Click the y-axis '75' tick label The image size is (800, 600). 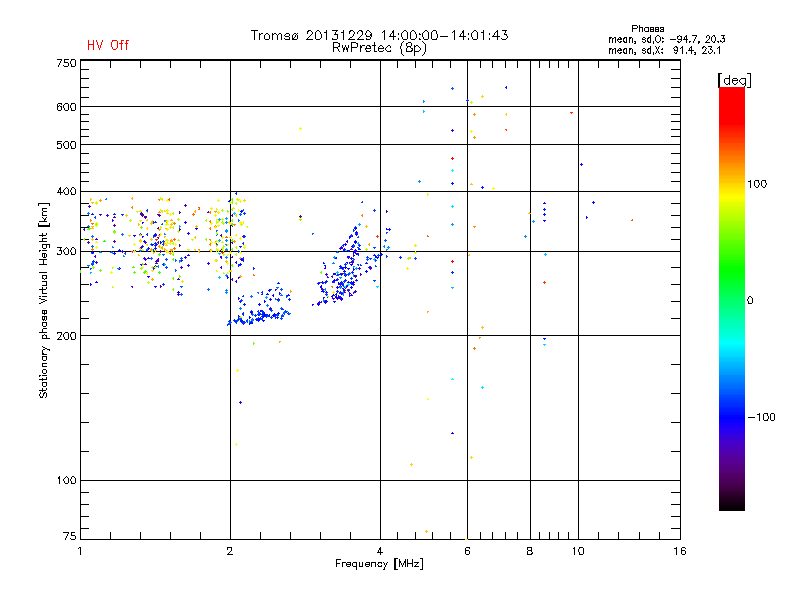point(70,536)
